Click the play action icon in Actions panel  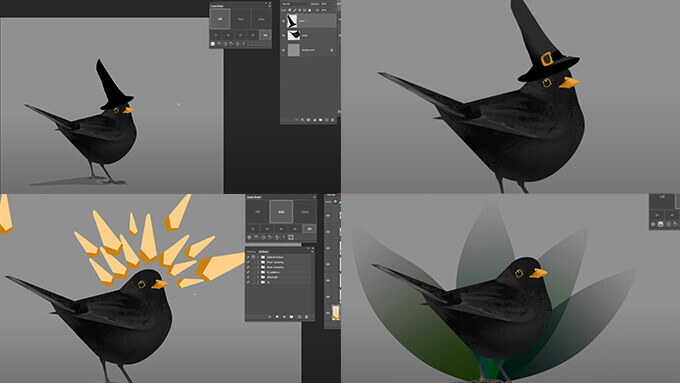click(284, 317)
